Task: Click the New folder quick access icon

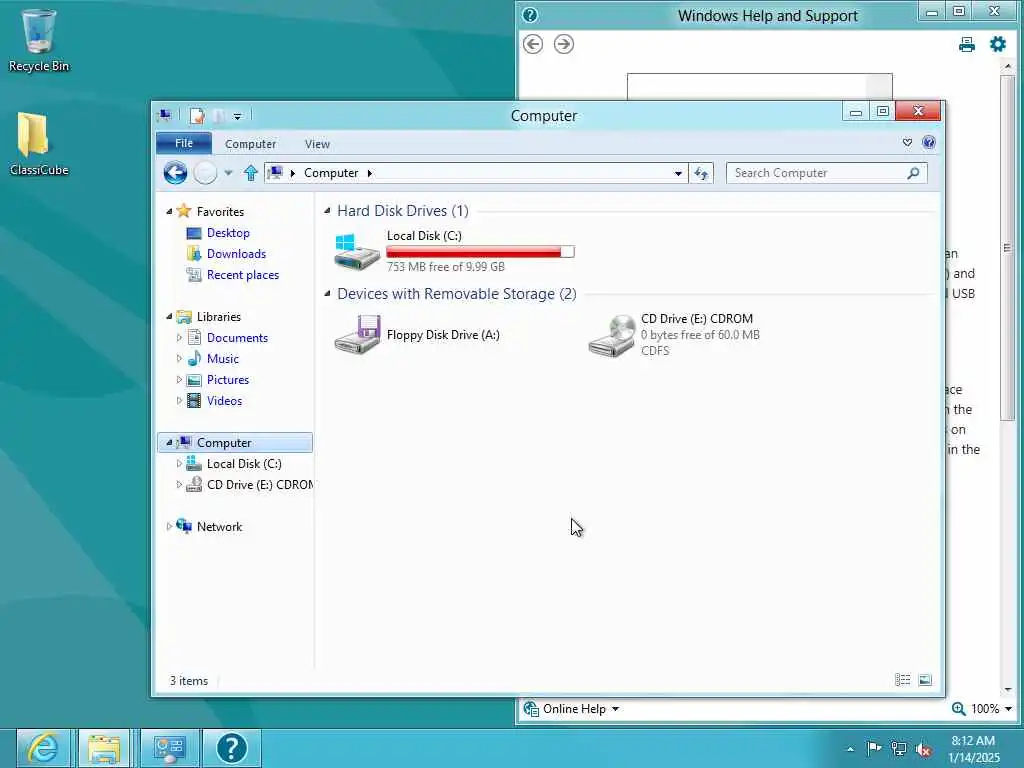Action: pos(218,116)
